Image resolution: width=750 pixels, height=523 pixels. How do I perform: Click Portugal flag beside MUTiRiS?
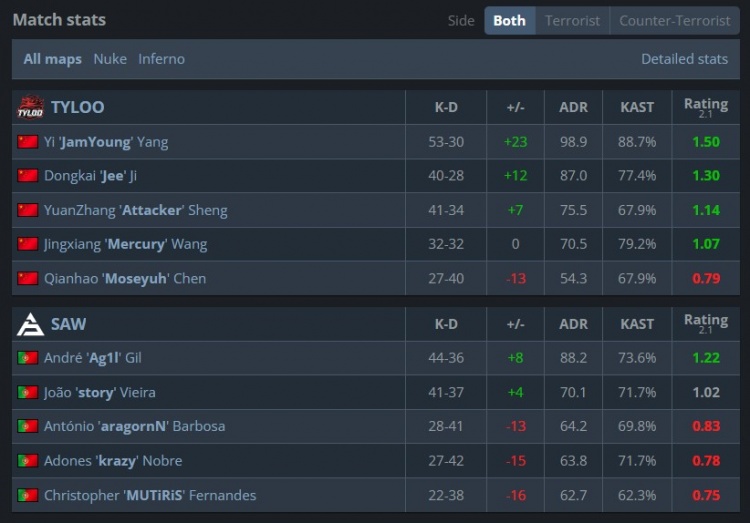[27, 495]
